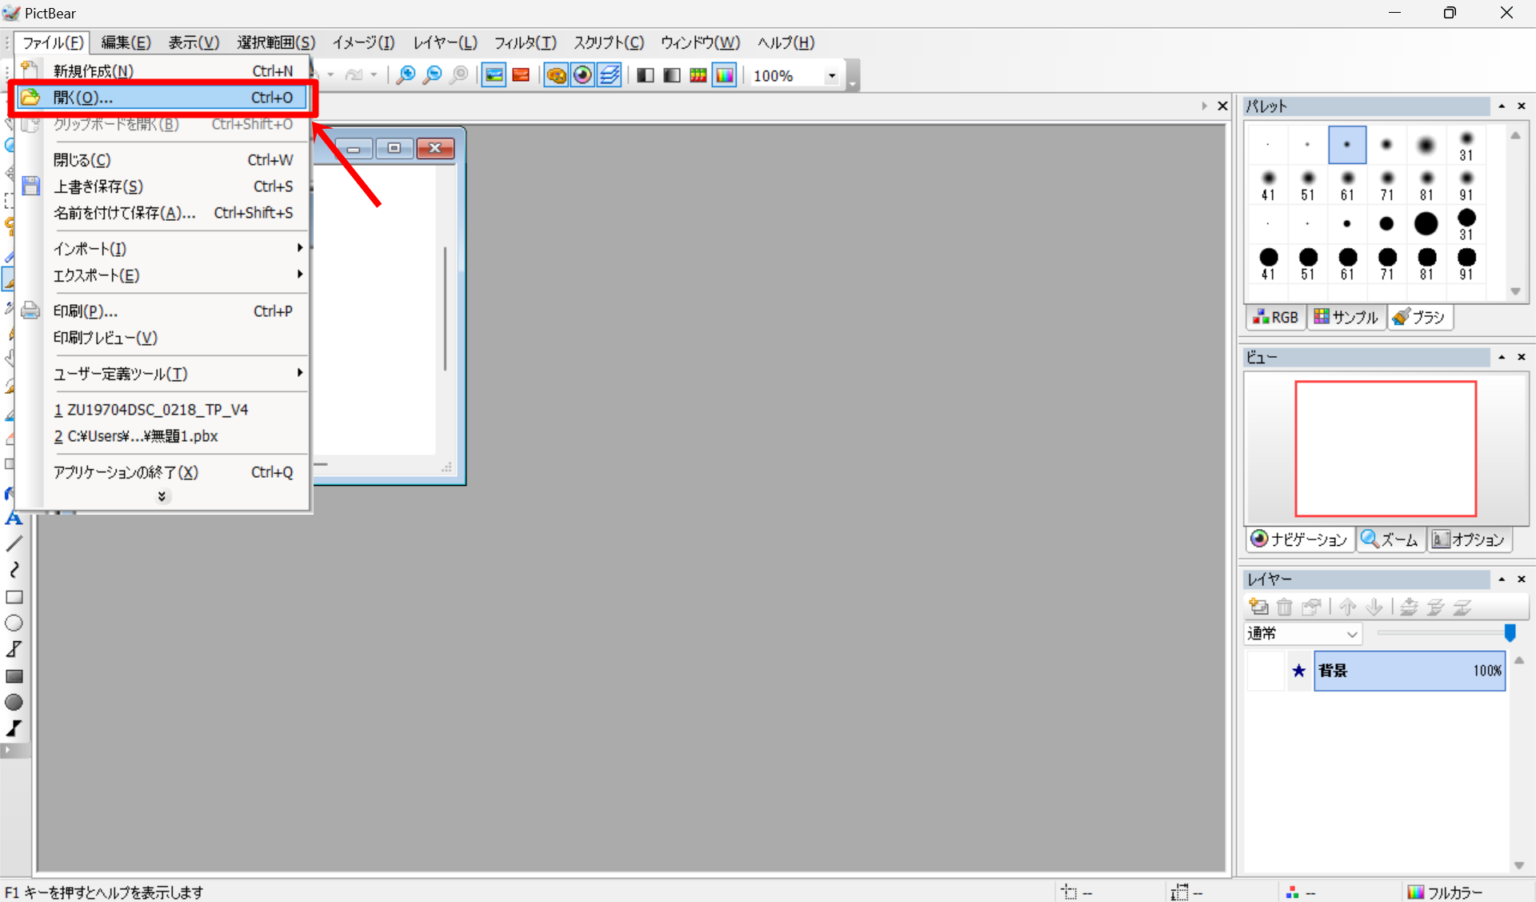Toggle the palette window toolbar button
Image resolution: width=1536 pixels, height=902 pixels.
coord(556,75)
